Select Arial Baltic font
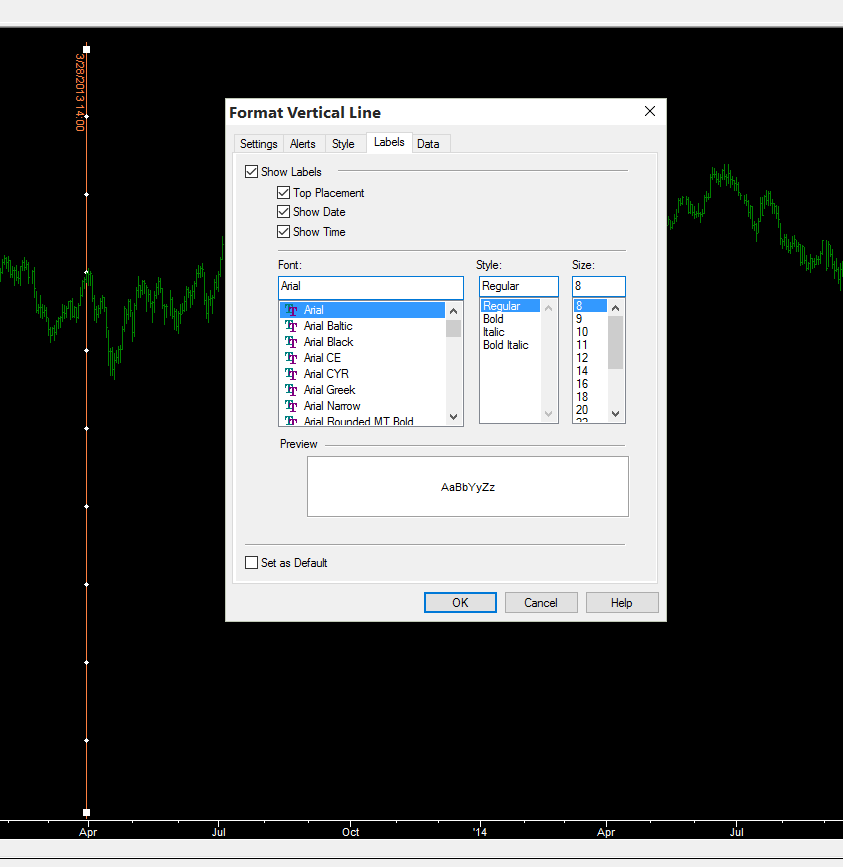The image size is (843, 867). tap(363, 326)
